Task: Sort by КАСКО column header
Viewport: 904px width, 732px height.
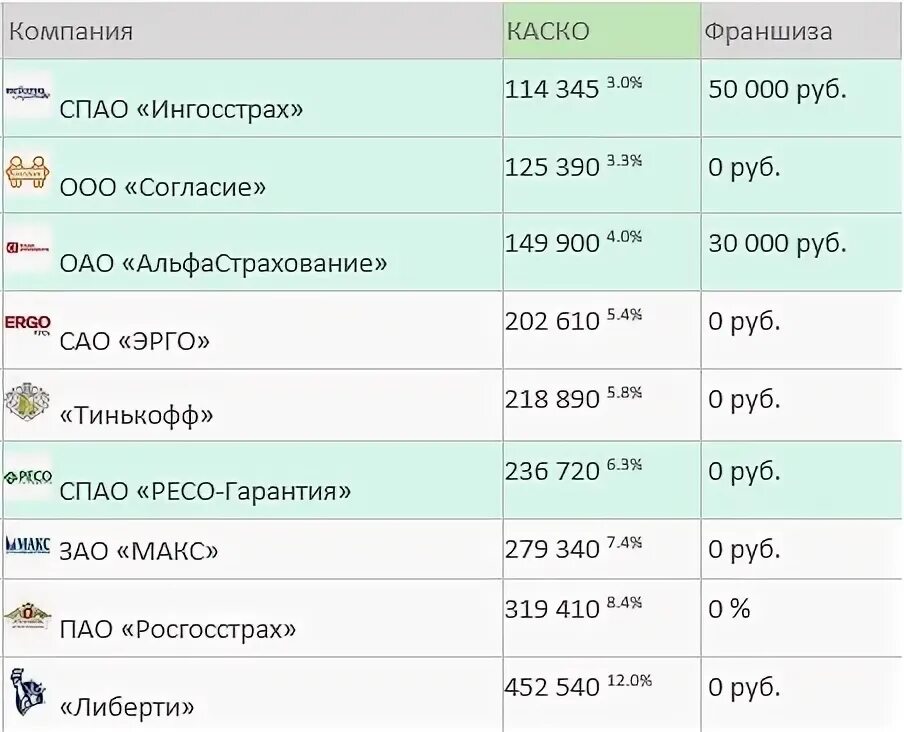Action: pos(548,31)
